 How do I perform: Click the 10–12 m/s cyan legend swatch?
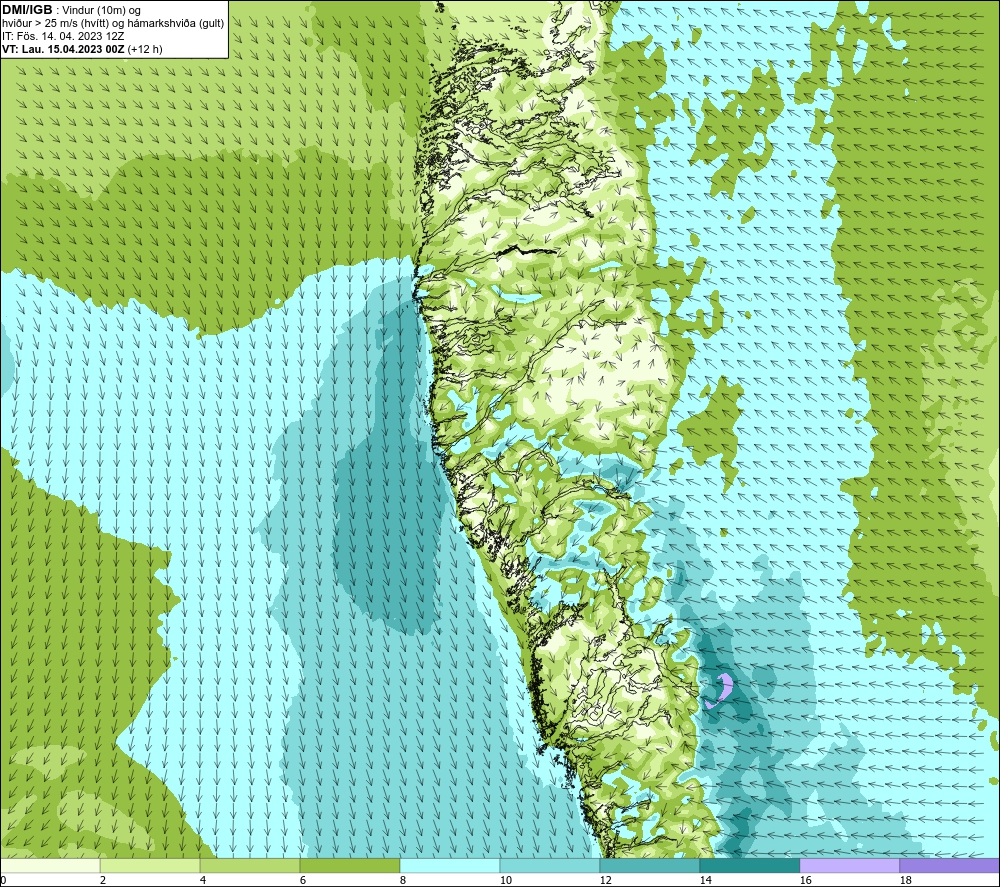(550, 865)
